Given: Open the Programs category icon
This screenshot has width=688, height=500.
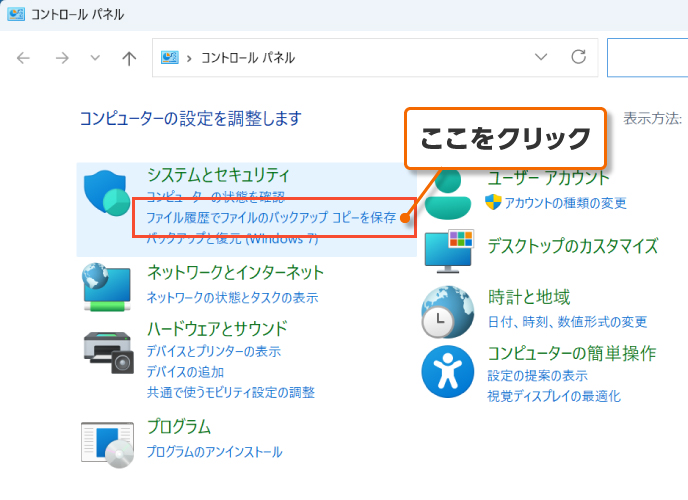Looking at the screenshot, I should click(x=108, y=443).
